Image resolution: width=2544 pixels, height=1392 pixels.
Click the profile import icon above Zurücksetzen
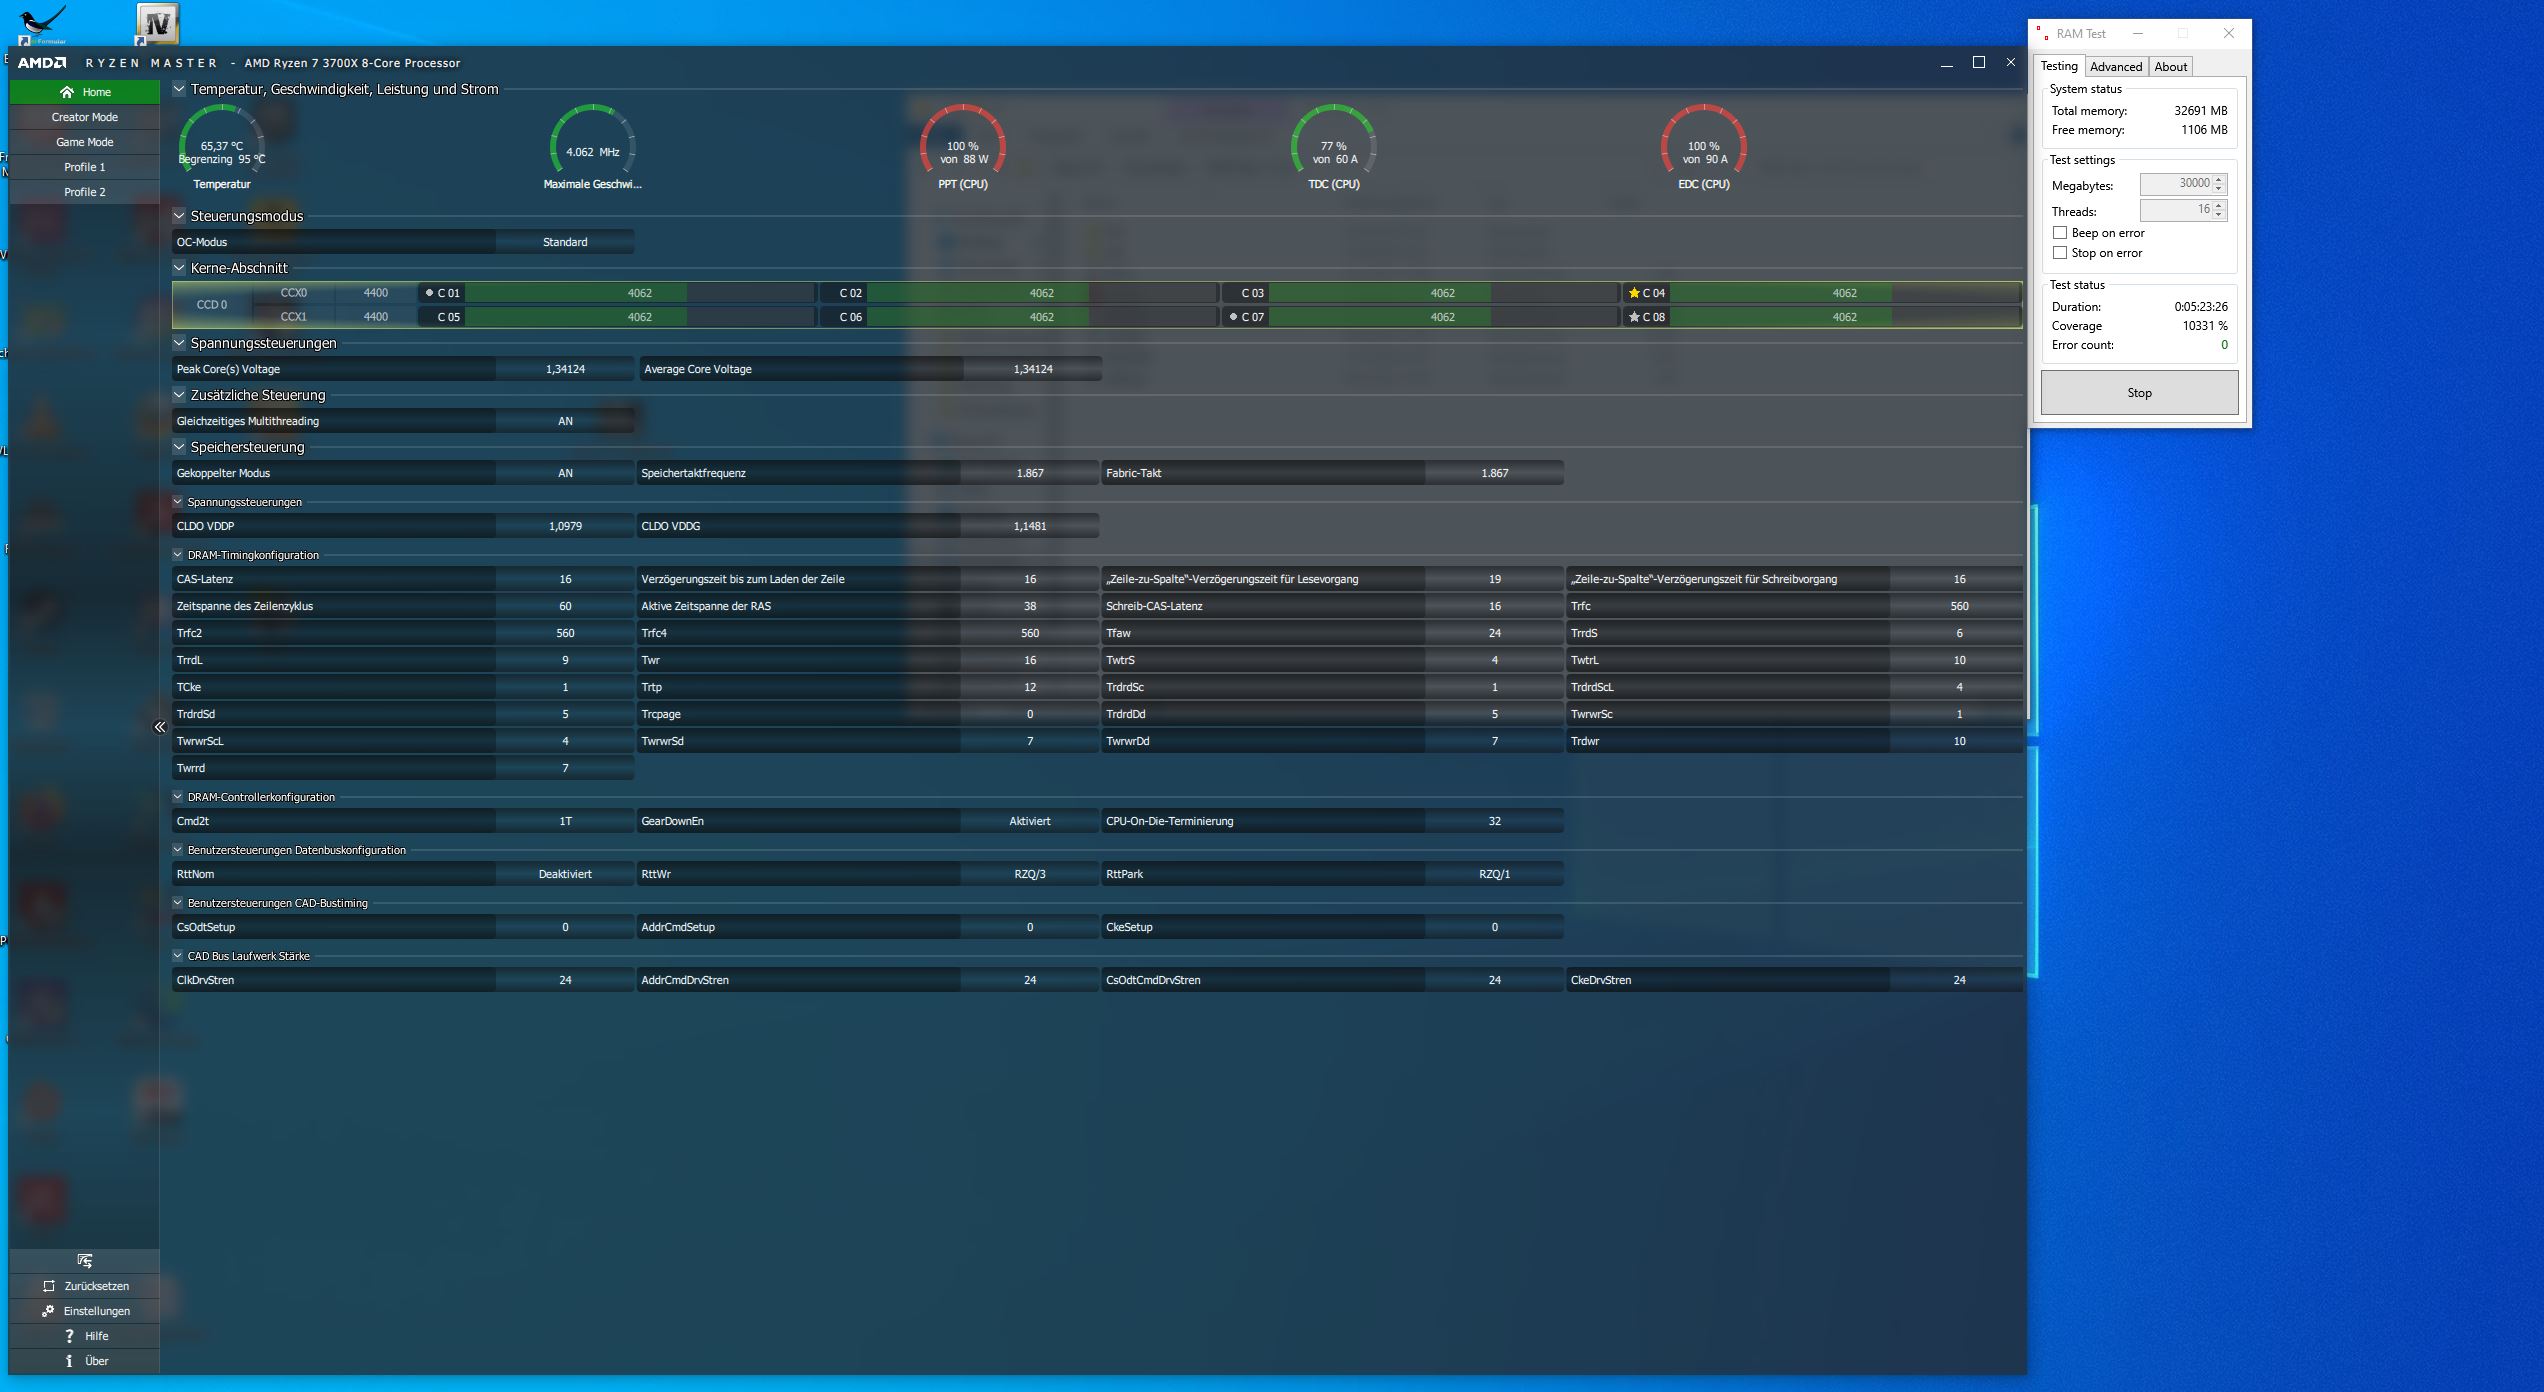(84, 1261)
